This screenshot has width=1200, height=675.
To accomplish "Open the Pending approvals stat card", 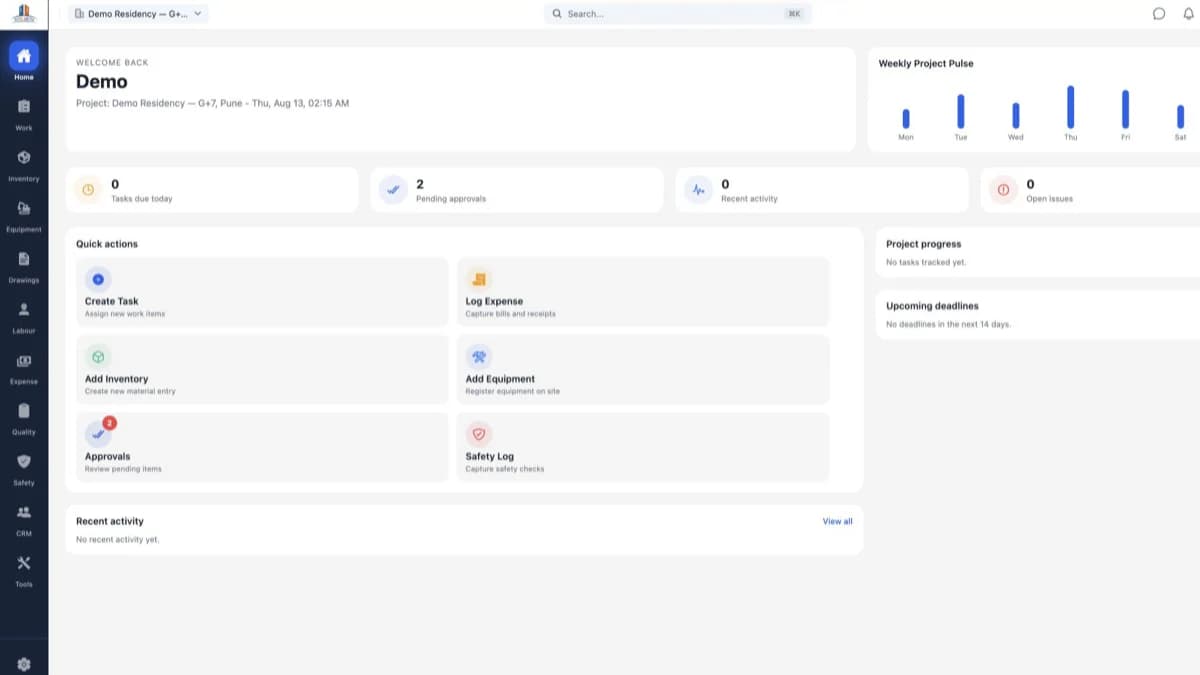I will pos(516,190).
